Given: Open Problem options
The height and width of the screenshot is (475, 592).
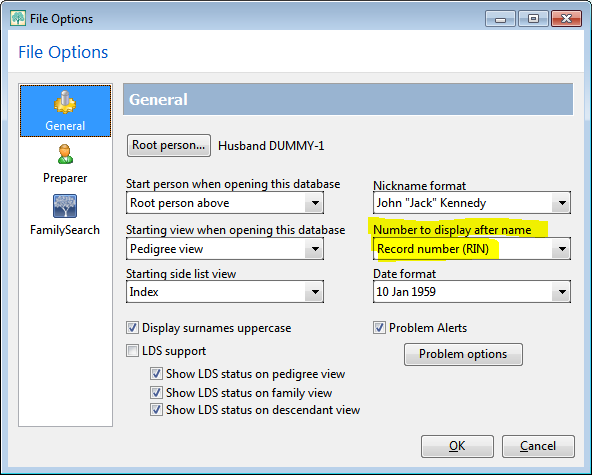Looking at the screenshot, I should coord(463,354).
